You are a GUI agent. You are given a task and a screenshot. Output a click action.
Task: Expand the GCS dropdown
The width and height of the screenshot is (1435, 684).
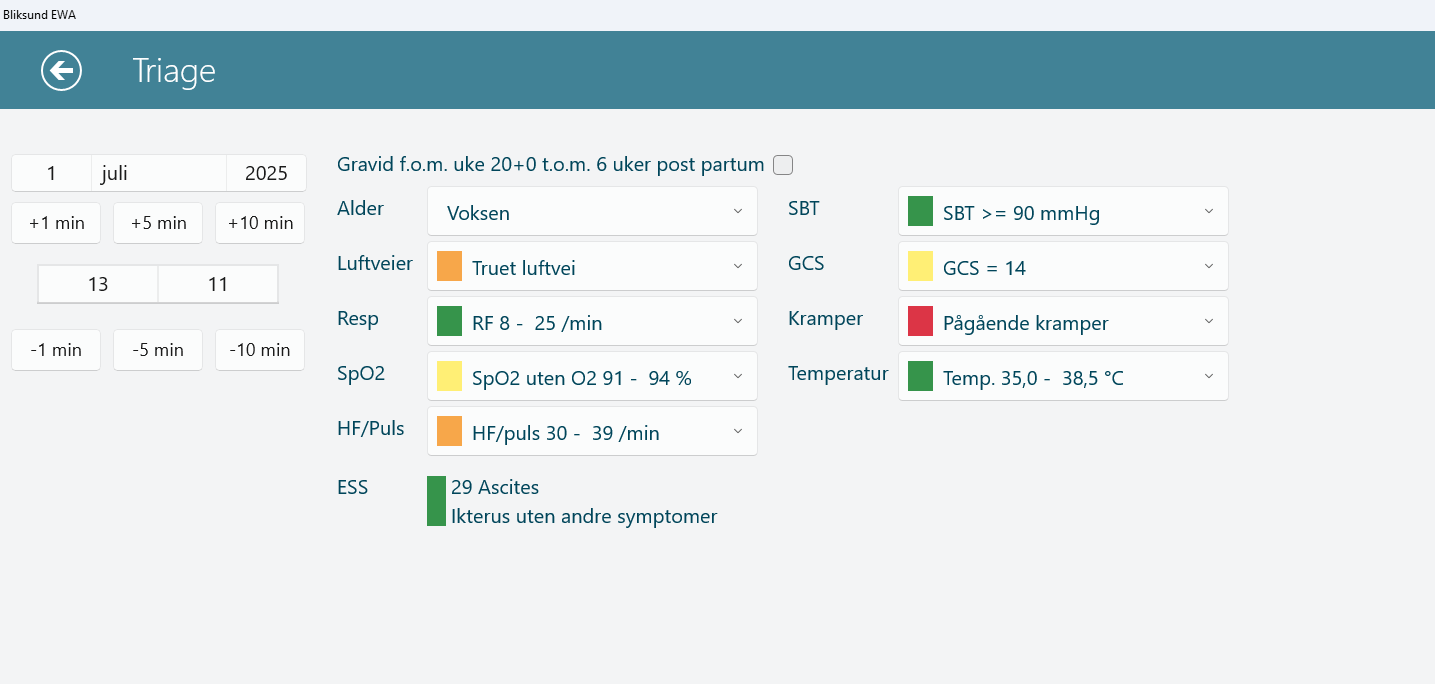(1063, 267)
